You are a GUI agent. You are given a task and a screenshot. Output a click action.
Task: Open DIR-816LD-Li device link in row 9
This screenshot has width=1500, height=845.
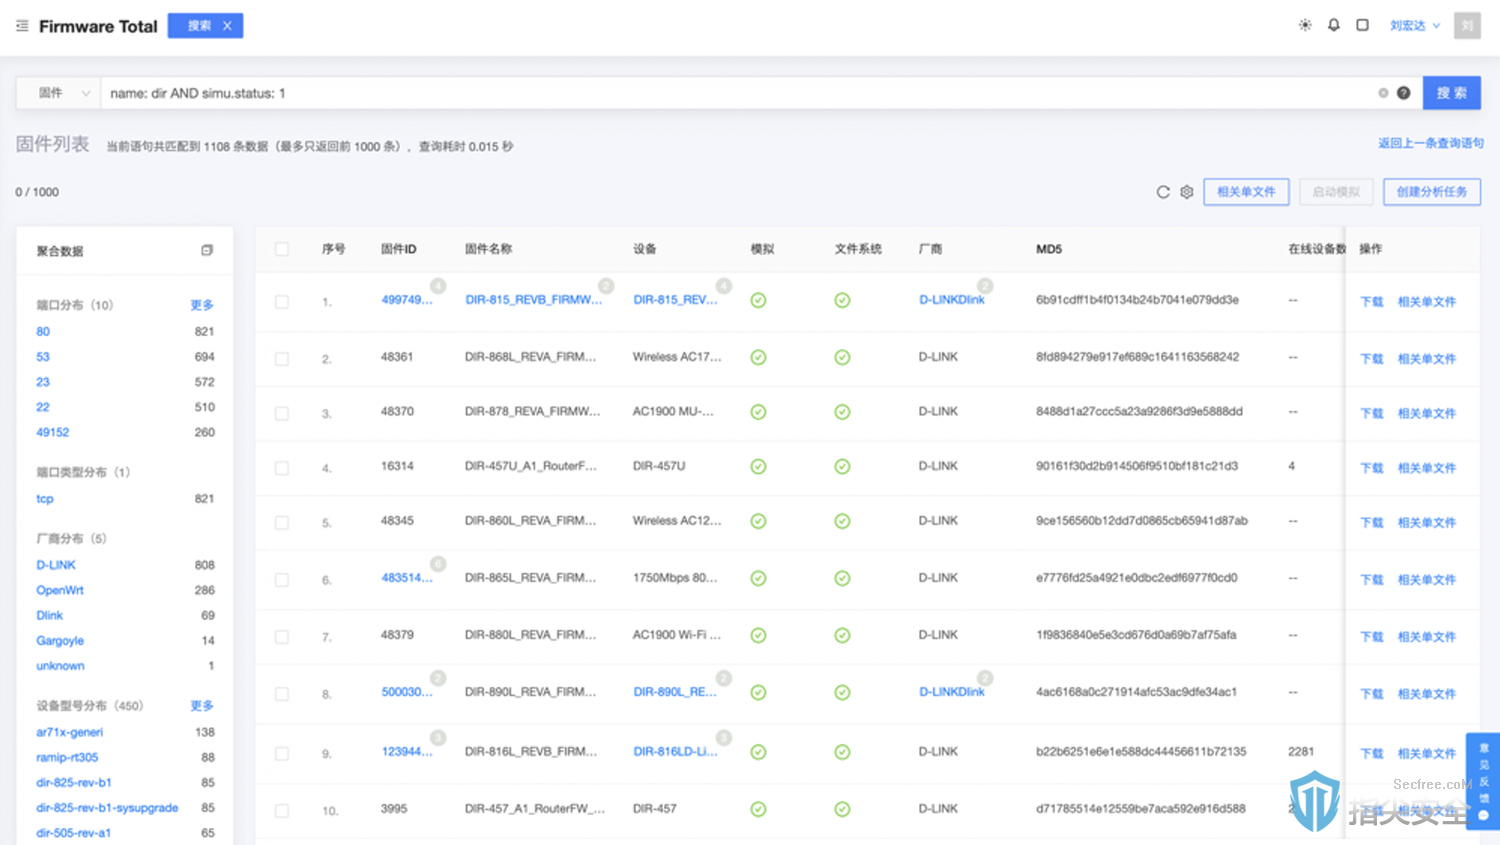pos(675,752)
